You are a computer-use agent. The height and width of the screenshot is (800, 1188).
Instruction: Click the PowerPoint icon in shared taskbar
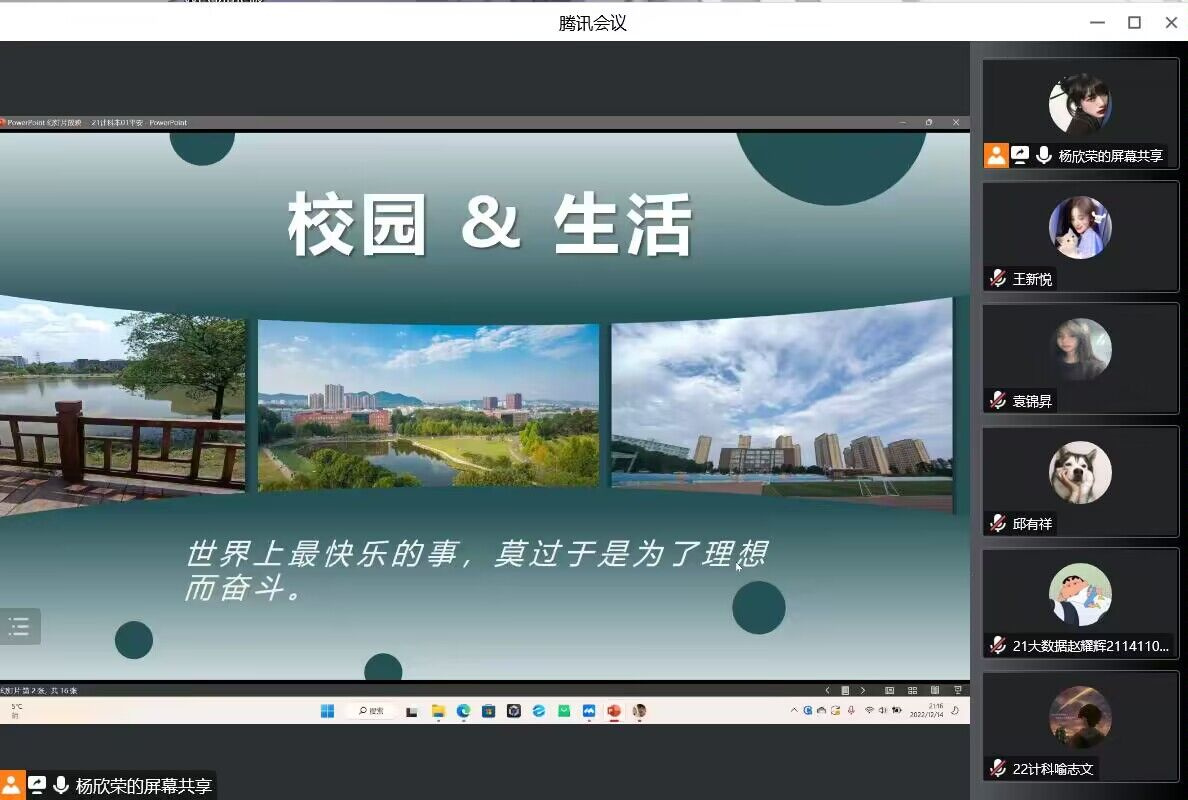click(x=614, y=711)
